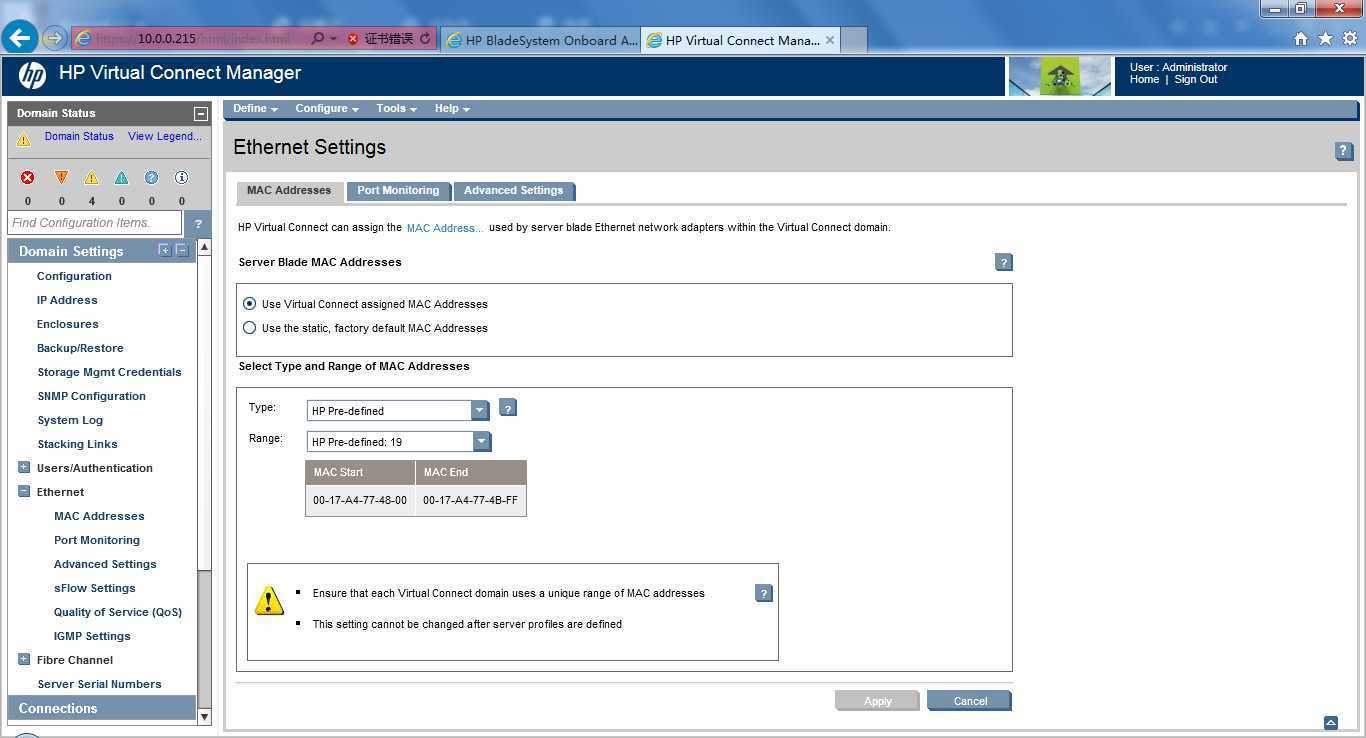
Task: Click the help icon beside the Type dropdown
Action: click(x=507, y=408)
